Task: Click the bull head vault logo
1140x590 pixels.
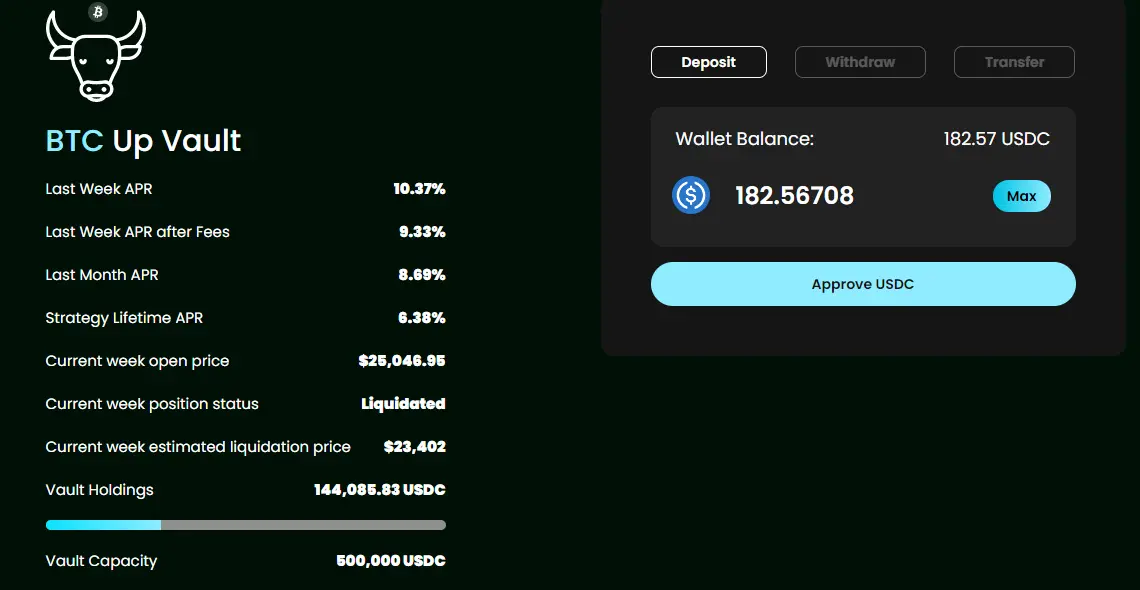Action: tap(96, 55)
